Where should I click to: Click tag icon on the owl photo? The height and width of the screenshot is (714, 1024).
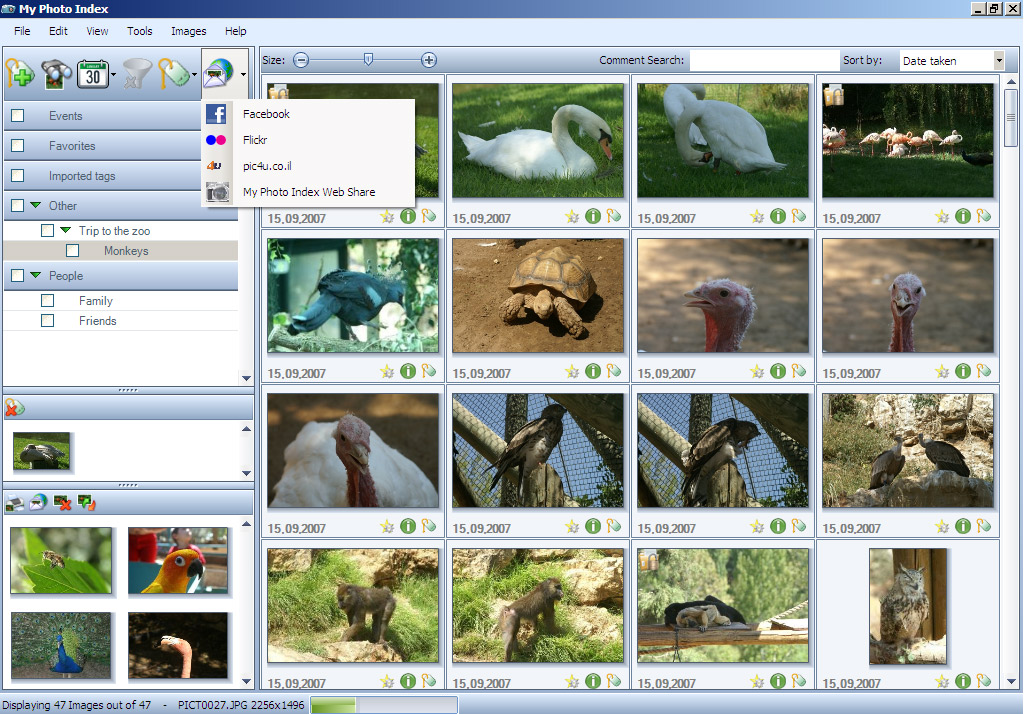(983, 681)
